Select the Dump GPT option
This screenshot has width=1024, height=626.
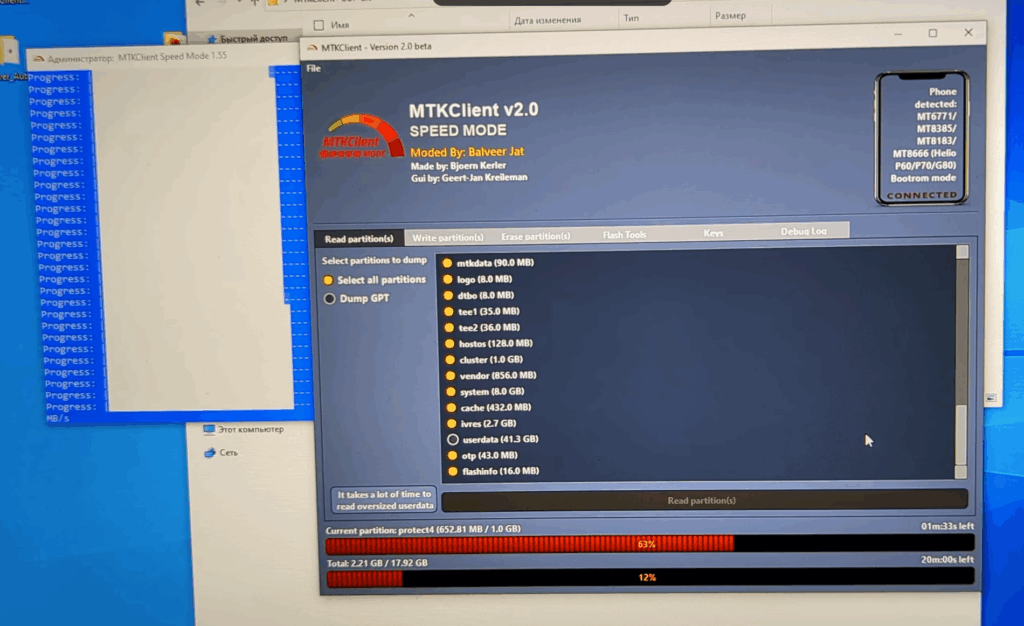(x=329, y=298)
